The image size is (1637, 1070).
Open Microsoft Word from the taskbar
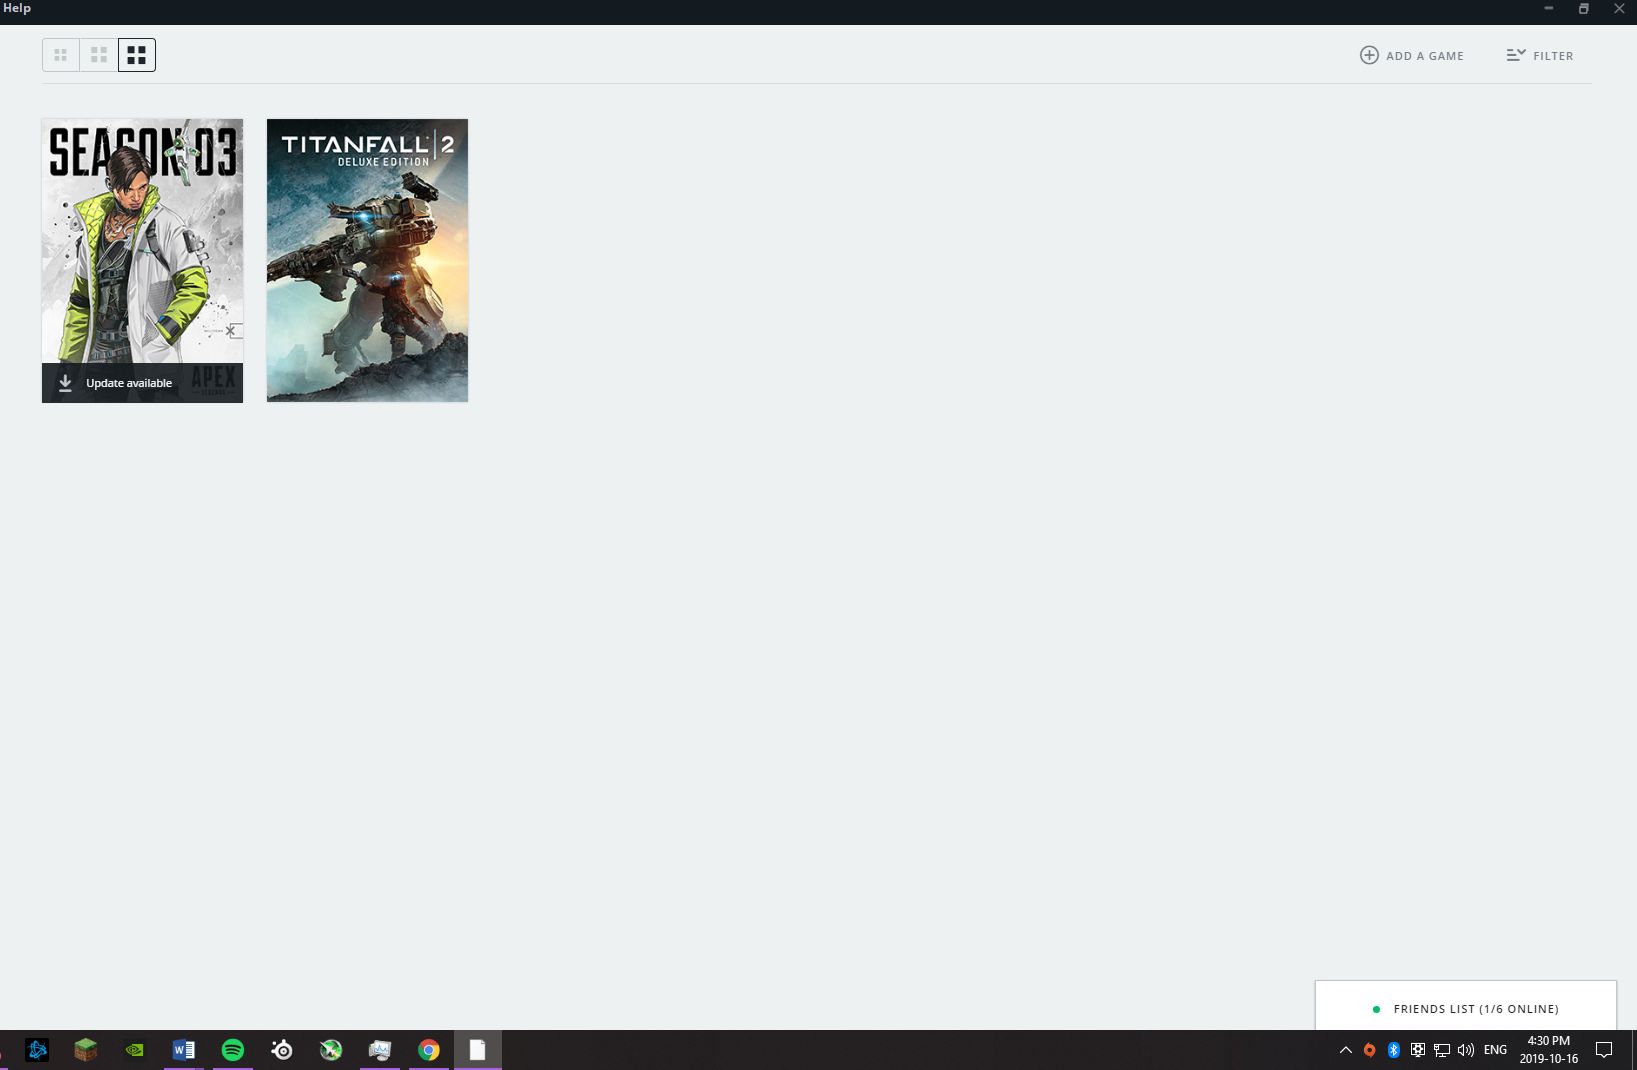pyautogui.click(x=184, y=1050)
